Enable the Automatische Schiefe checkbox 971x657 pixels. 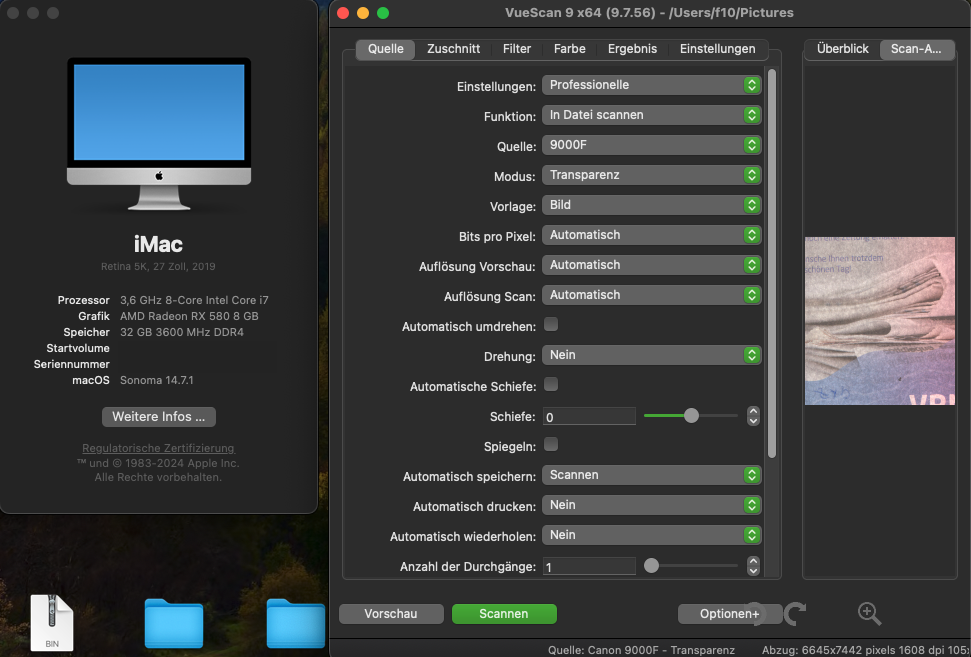[x=551, y=385]
